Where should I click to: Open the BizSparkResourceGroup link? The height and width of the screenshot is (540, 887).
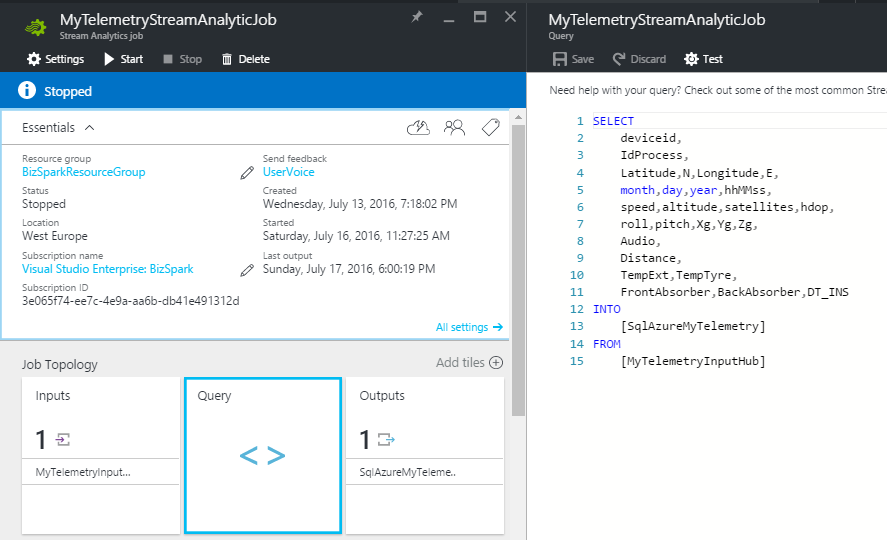click(x=84, y=172)
